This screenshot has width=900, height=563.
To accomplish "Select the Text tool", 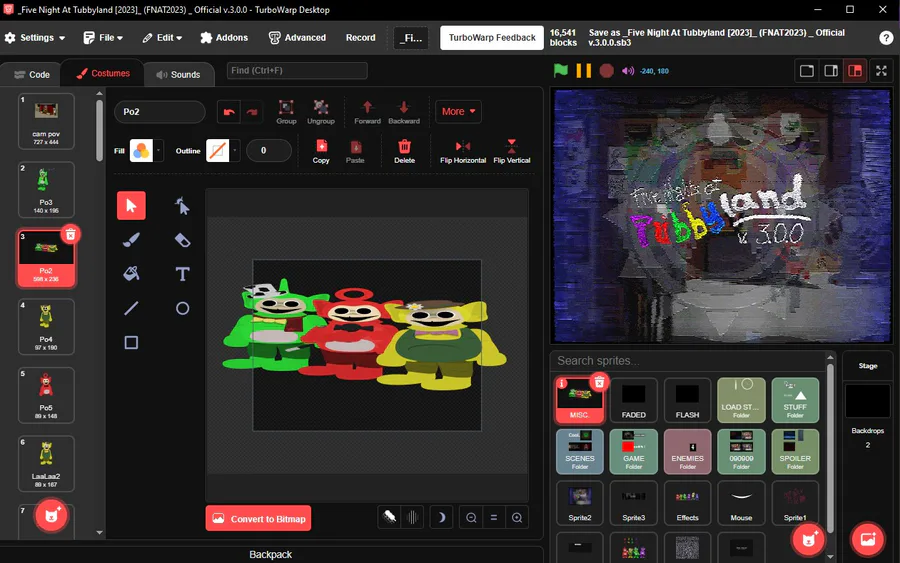I will (x=182, y=274).
